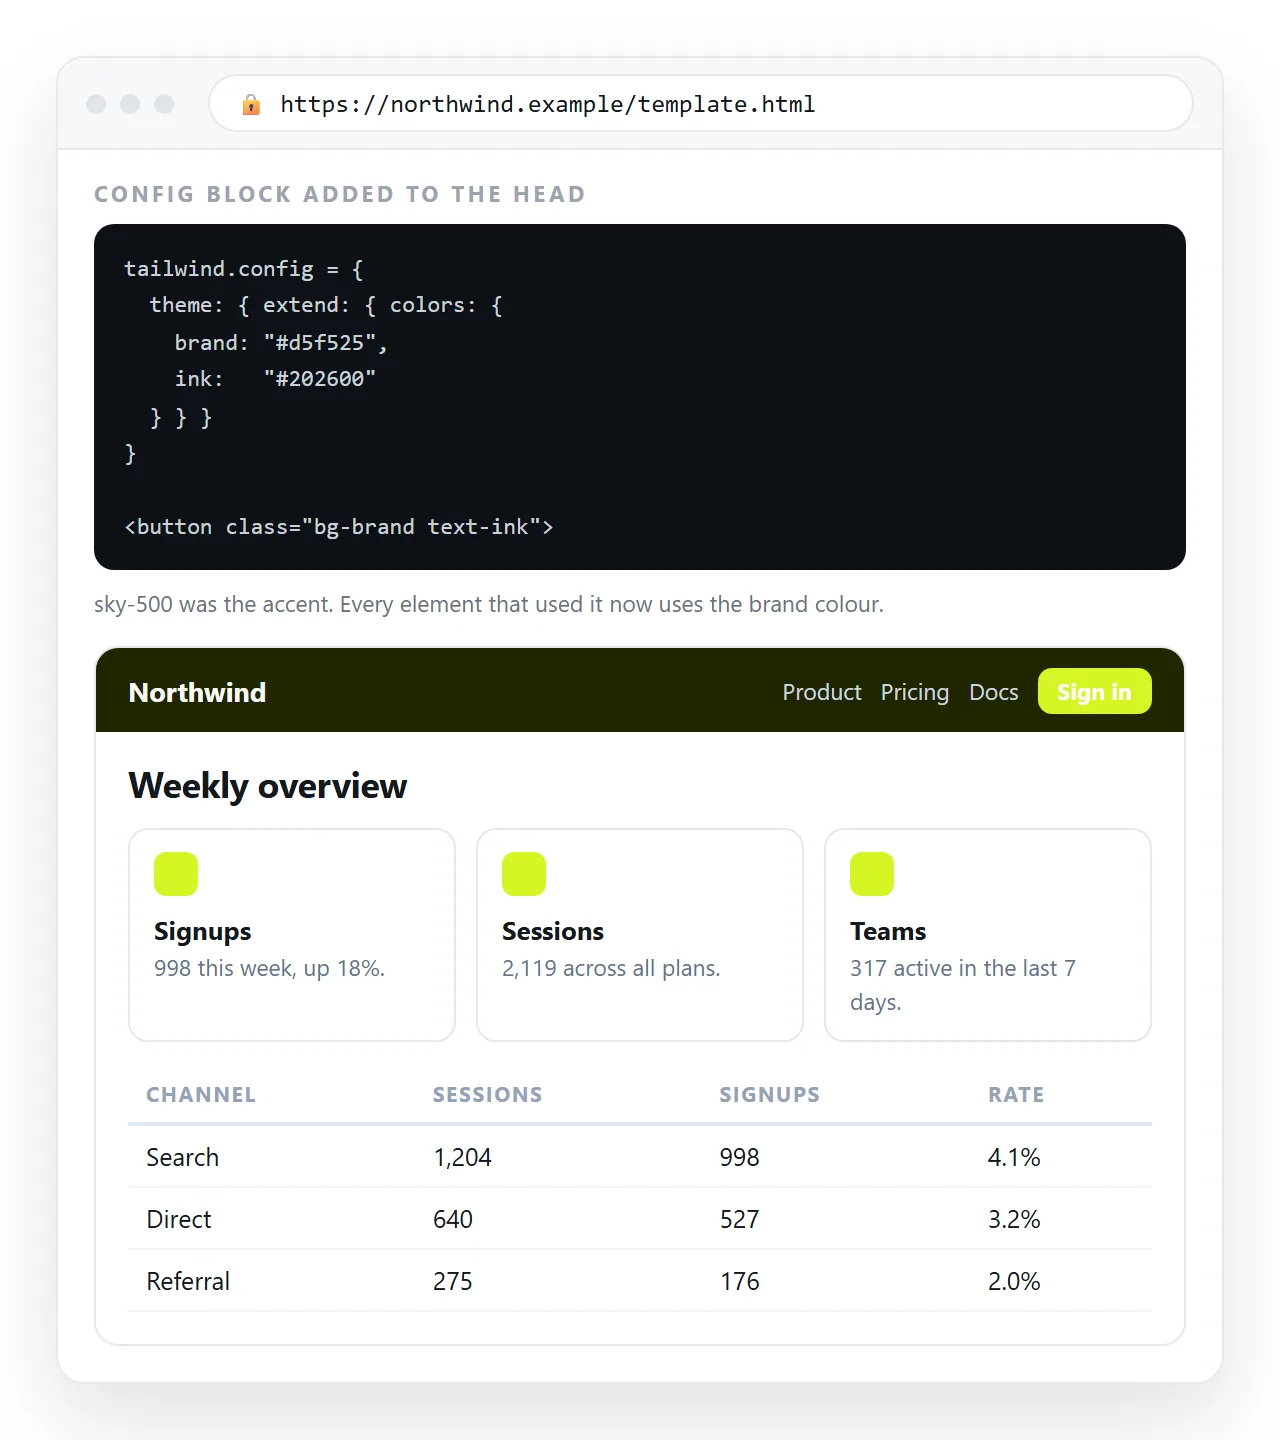The width and height of the screenshot is (1280, 1440).
Task: Click the 1,204 sessions cell
Action: [x=462, y=1157]
